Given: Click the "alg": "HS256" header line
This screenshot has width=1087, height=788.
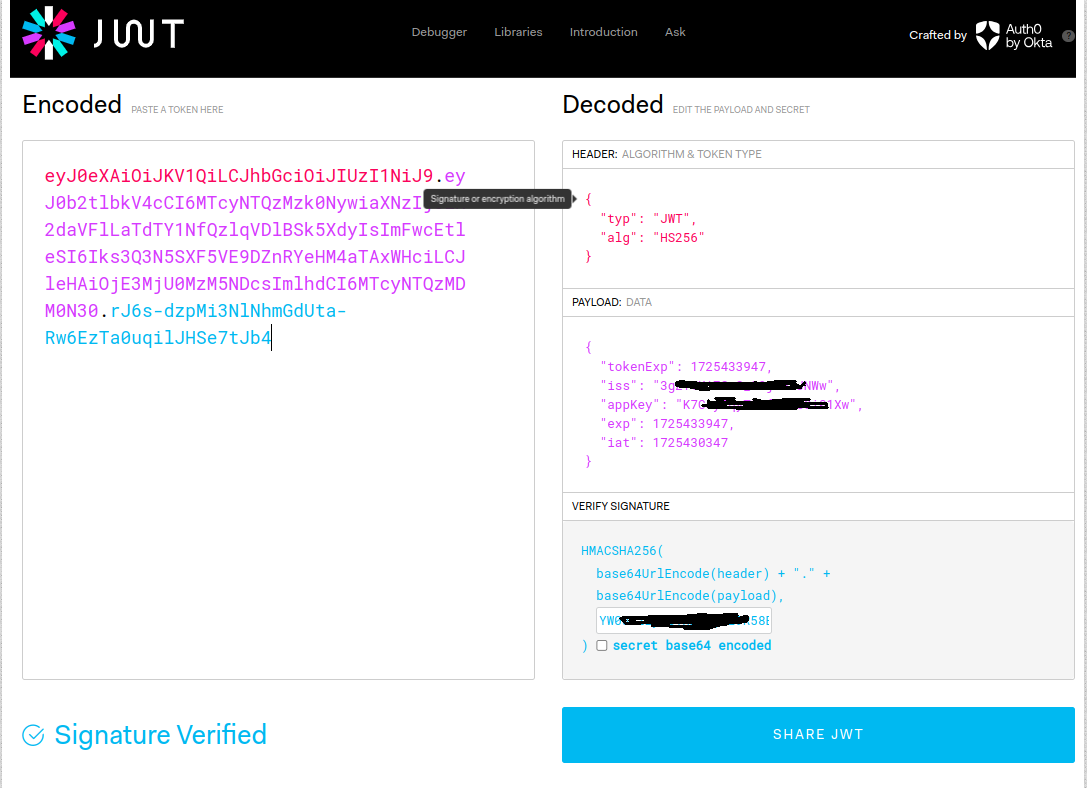Looking at the screenshot, I should (x=652, y=238).
